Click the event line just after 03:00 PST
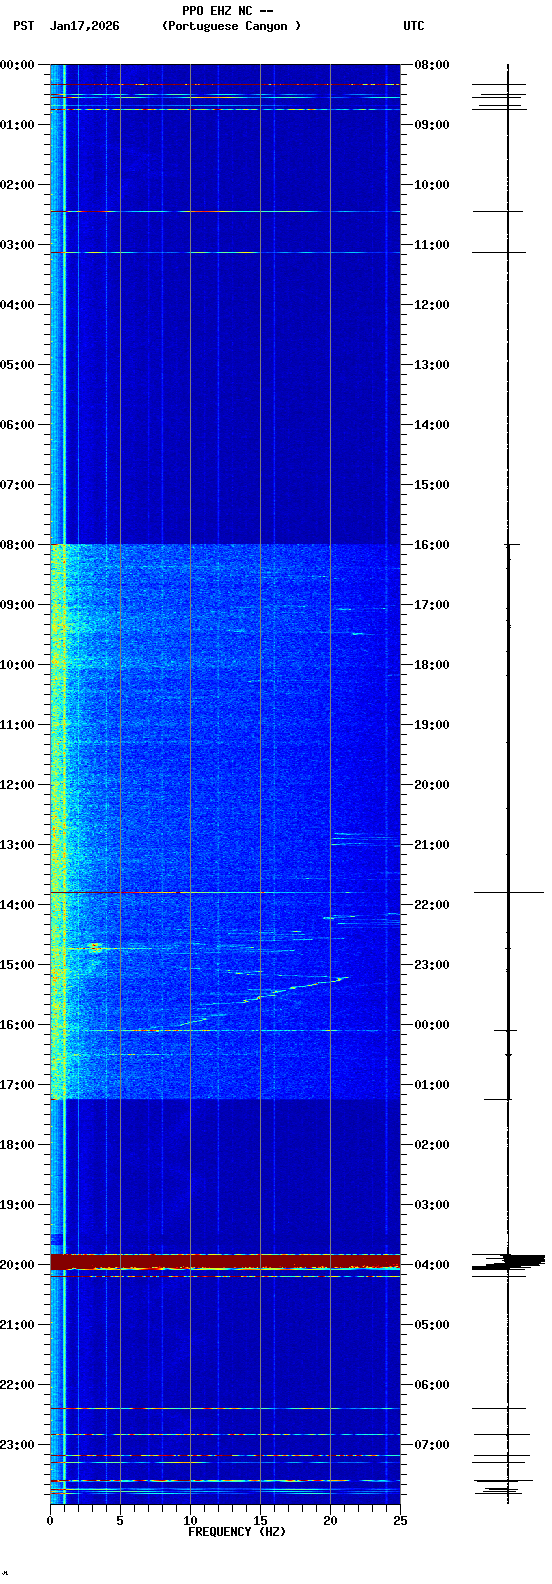The width and height of the screenshot is (552, 1584). pyautogui.click(x=225, y=252)
